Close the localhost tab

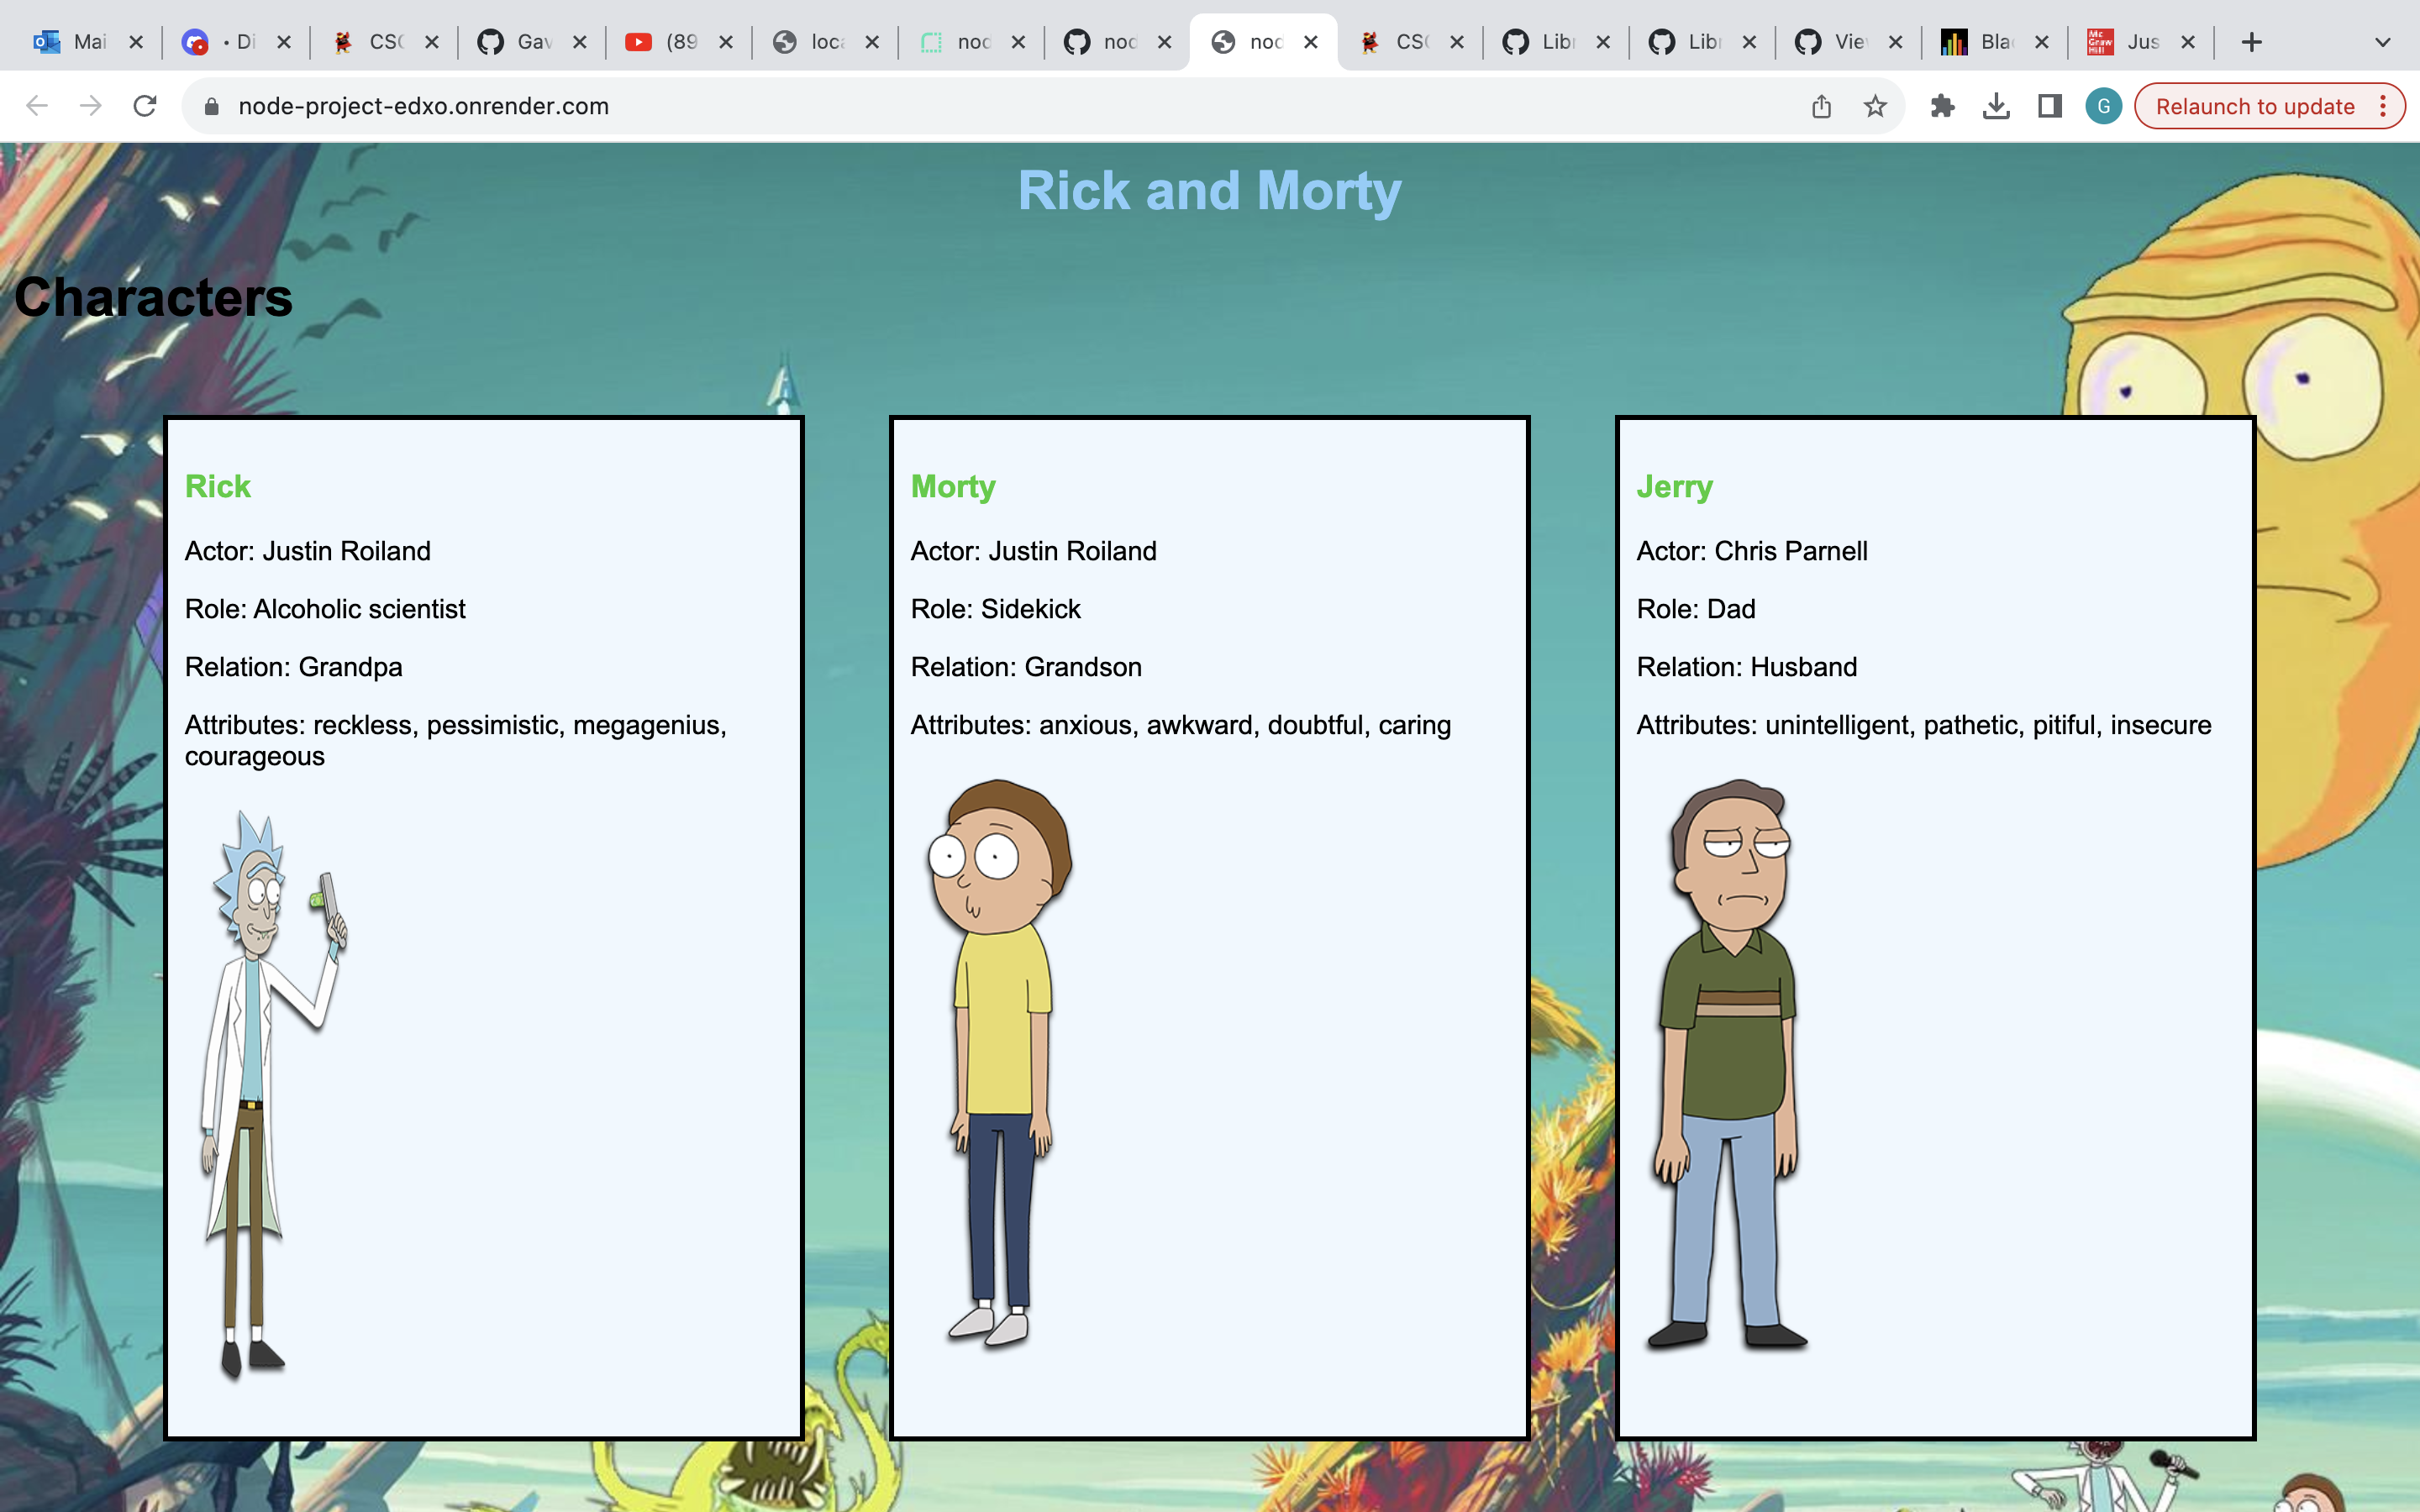click(872, 42)
